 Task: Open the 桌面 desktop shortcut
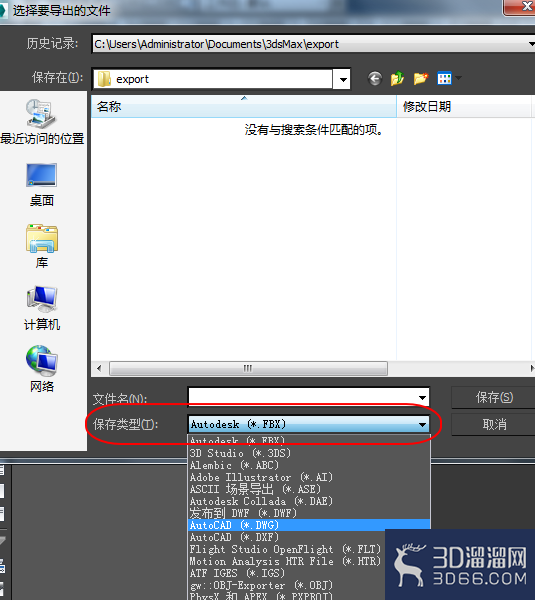[42, 185]
